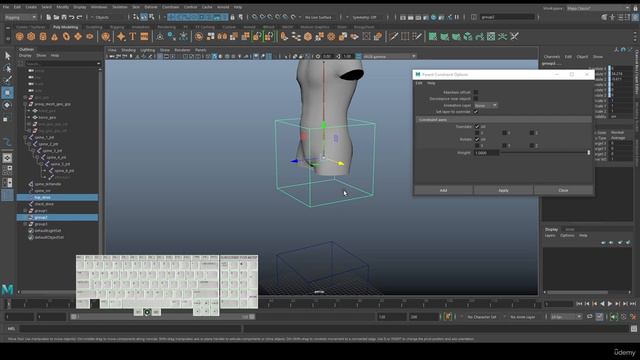
Task: Pick the Lasso select tool
Action: pyautogui.click(x=7, y=68)
